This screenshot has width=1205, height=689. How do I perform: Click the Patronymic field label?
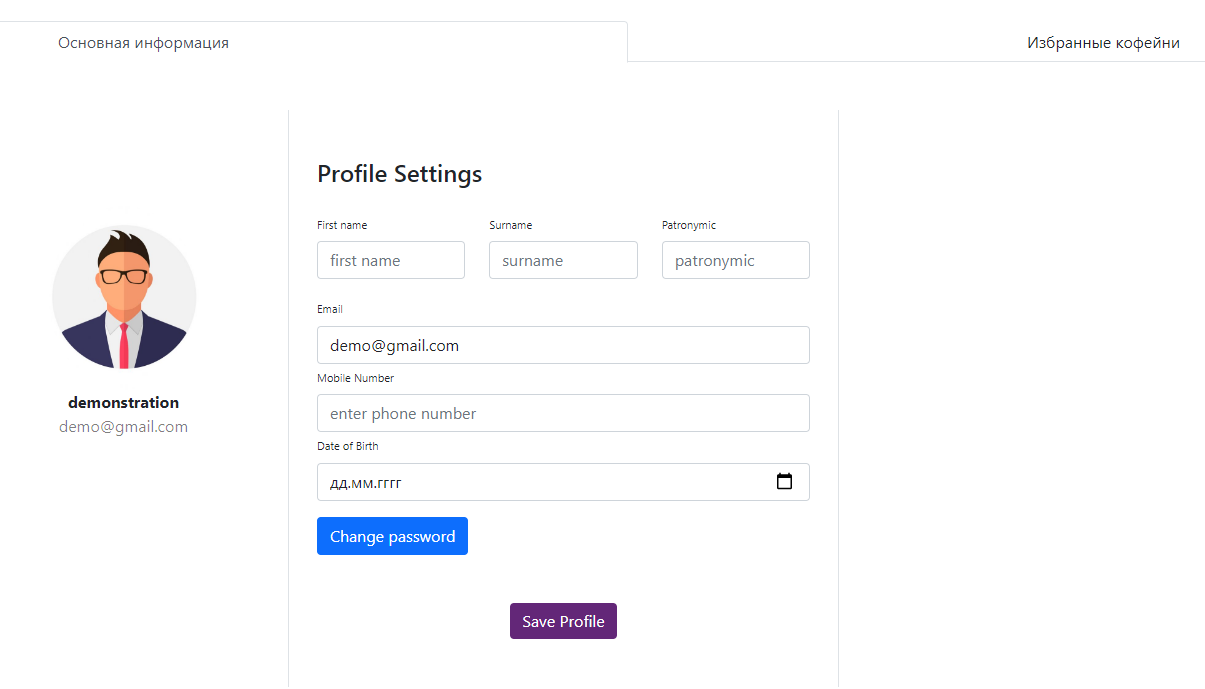pos(689,226)
